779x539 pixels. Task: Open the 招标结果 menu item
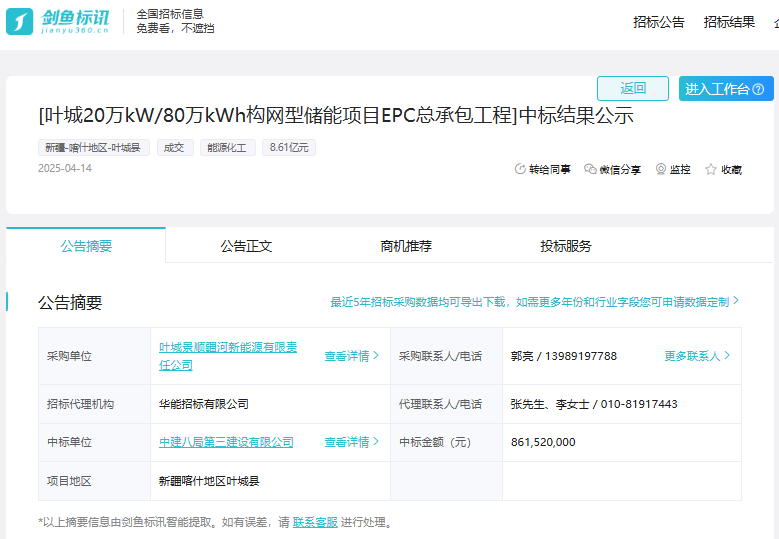point(729,22)
